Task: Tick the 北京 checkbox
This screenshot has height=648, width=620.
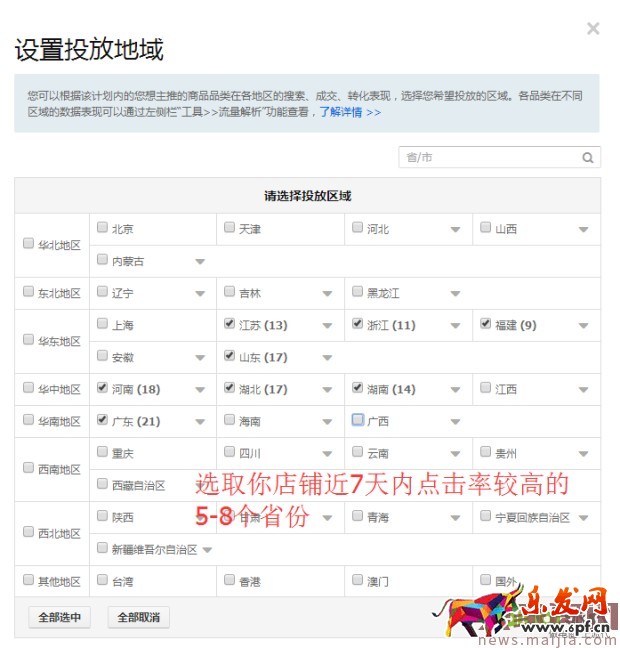Action: [102, 227]
